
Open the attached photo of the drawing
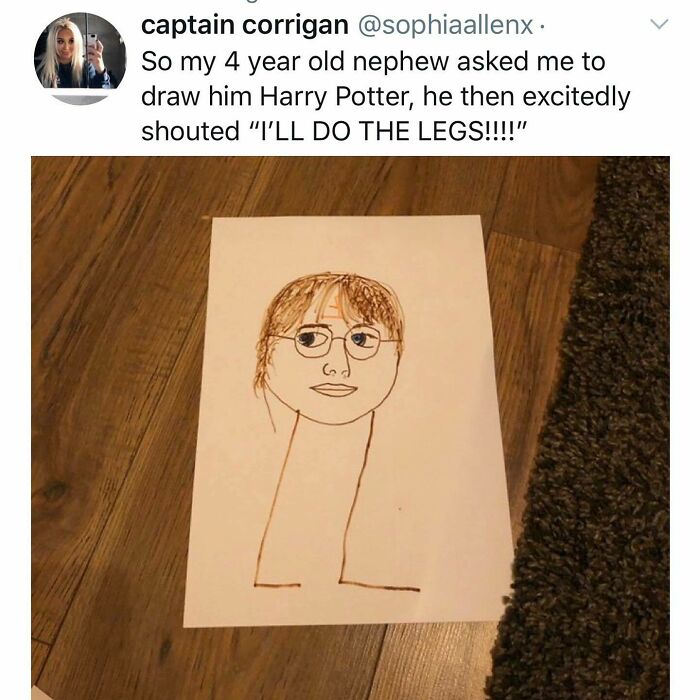coord(350,428)
